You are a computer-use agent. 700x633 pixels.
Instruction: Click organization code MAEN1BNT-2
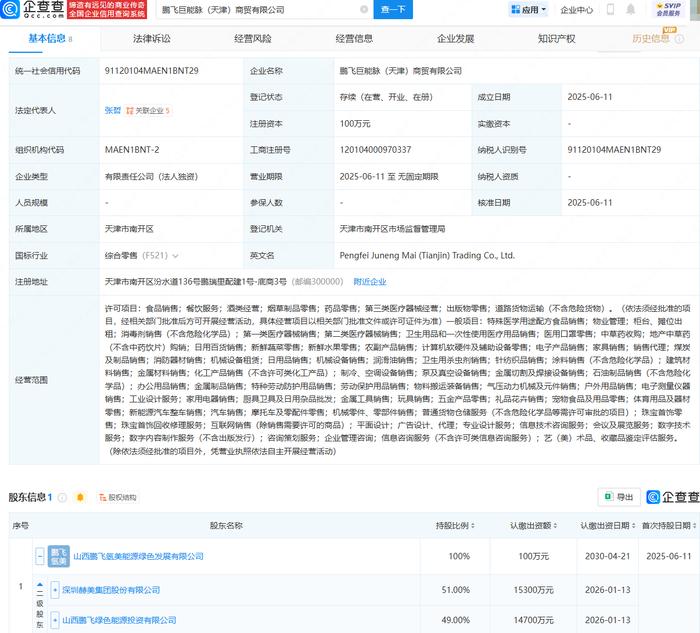point(132,150)
